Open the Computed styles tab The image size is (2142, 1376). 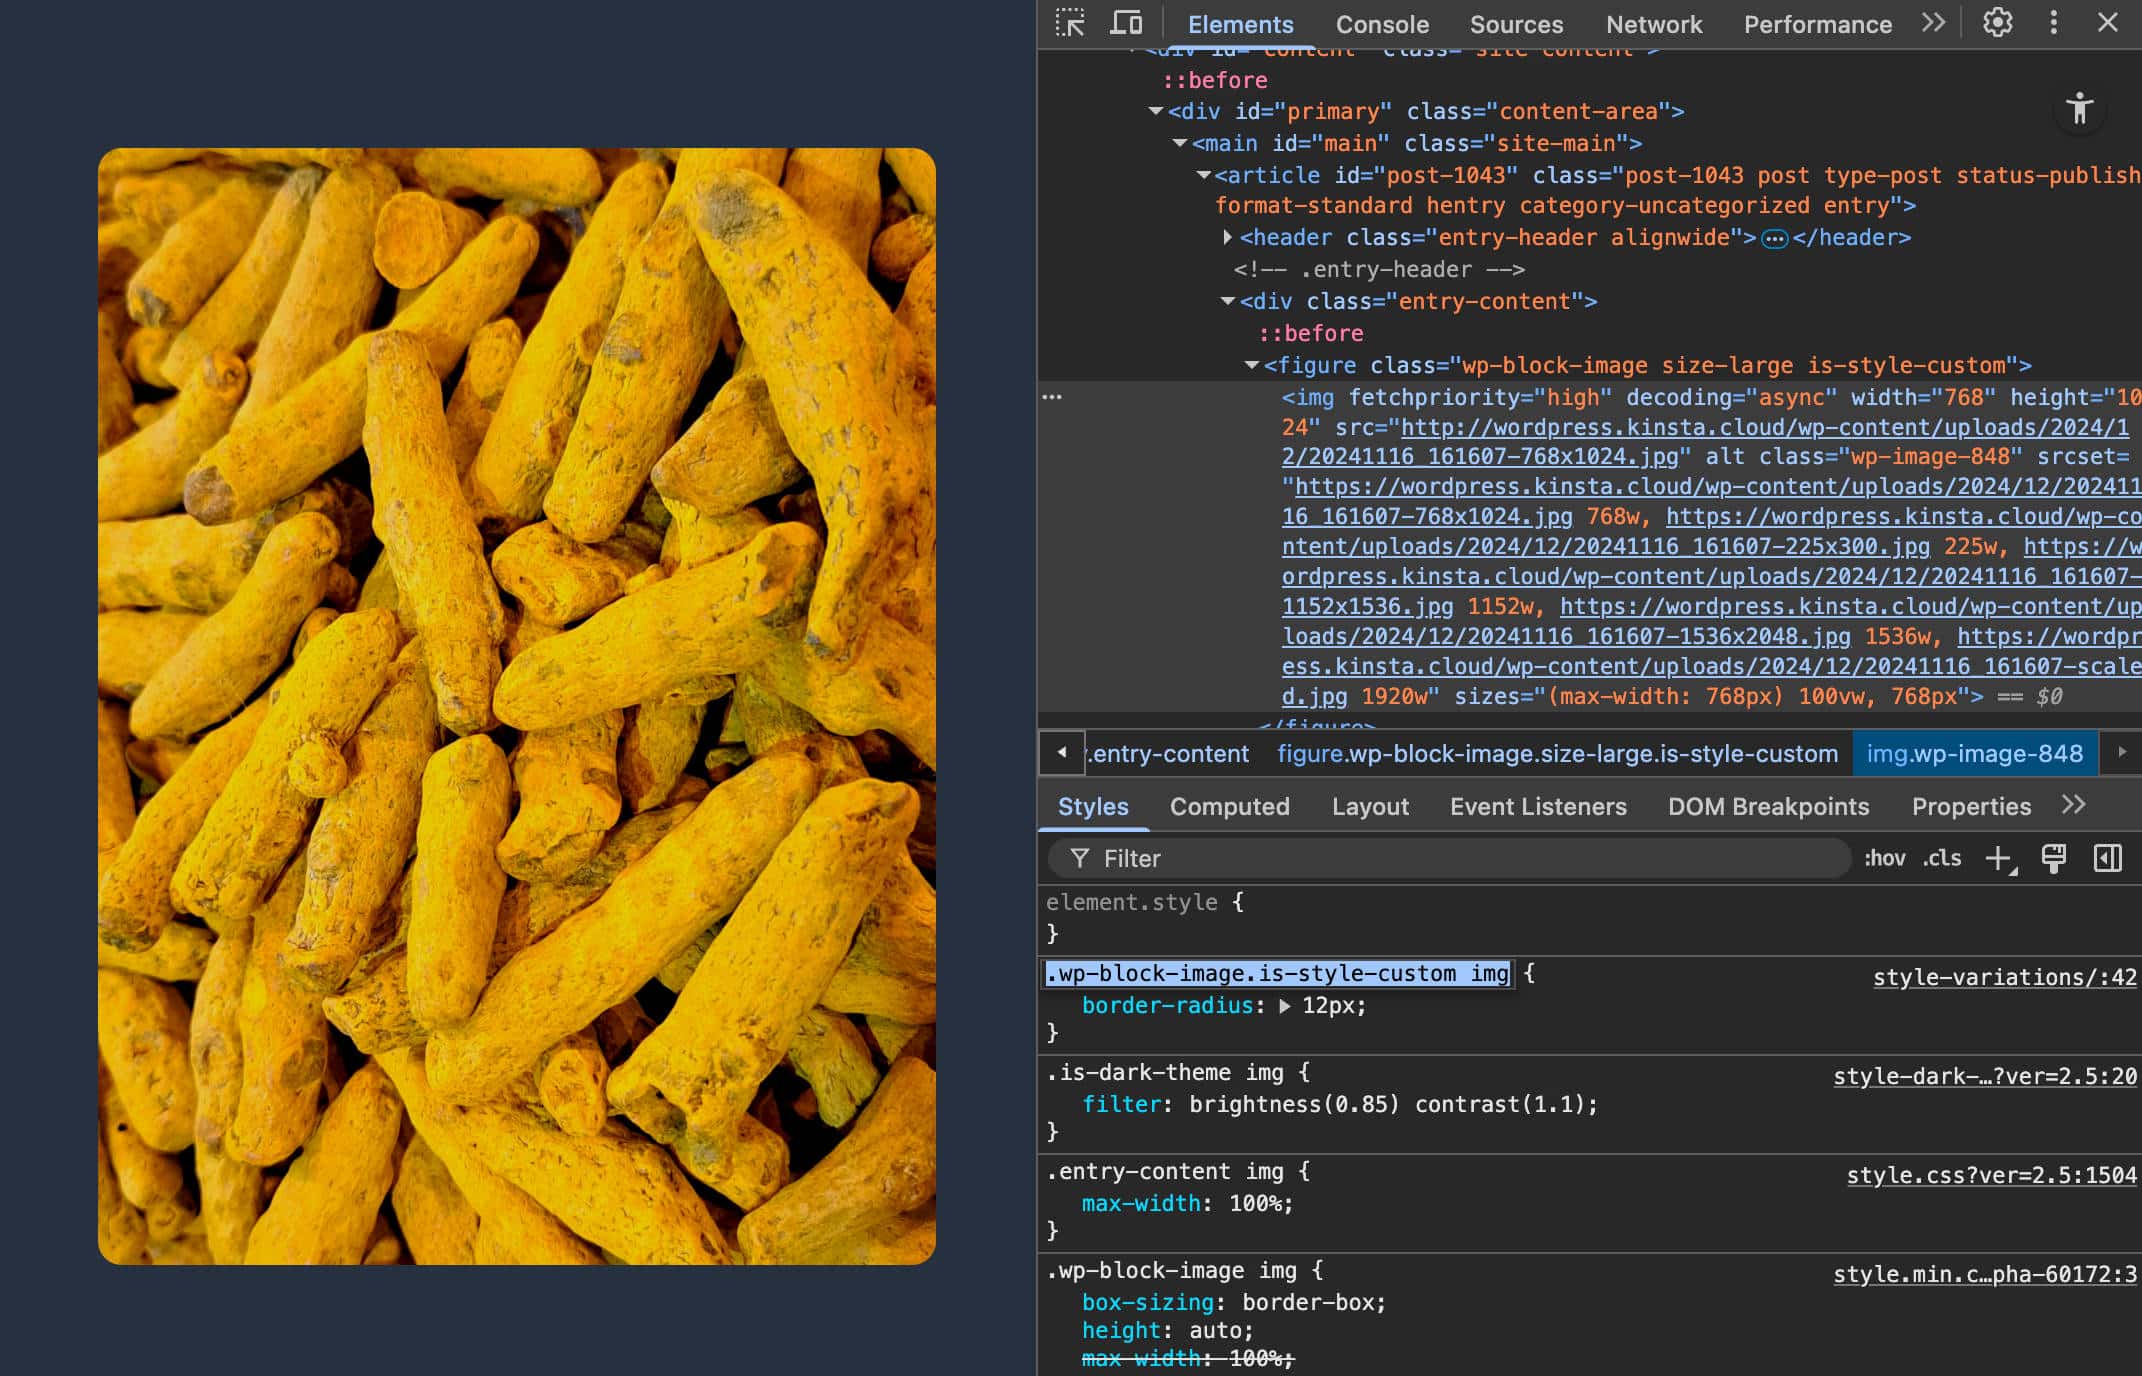(1229, 806)
